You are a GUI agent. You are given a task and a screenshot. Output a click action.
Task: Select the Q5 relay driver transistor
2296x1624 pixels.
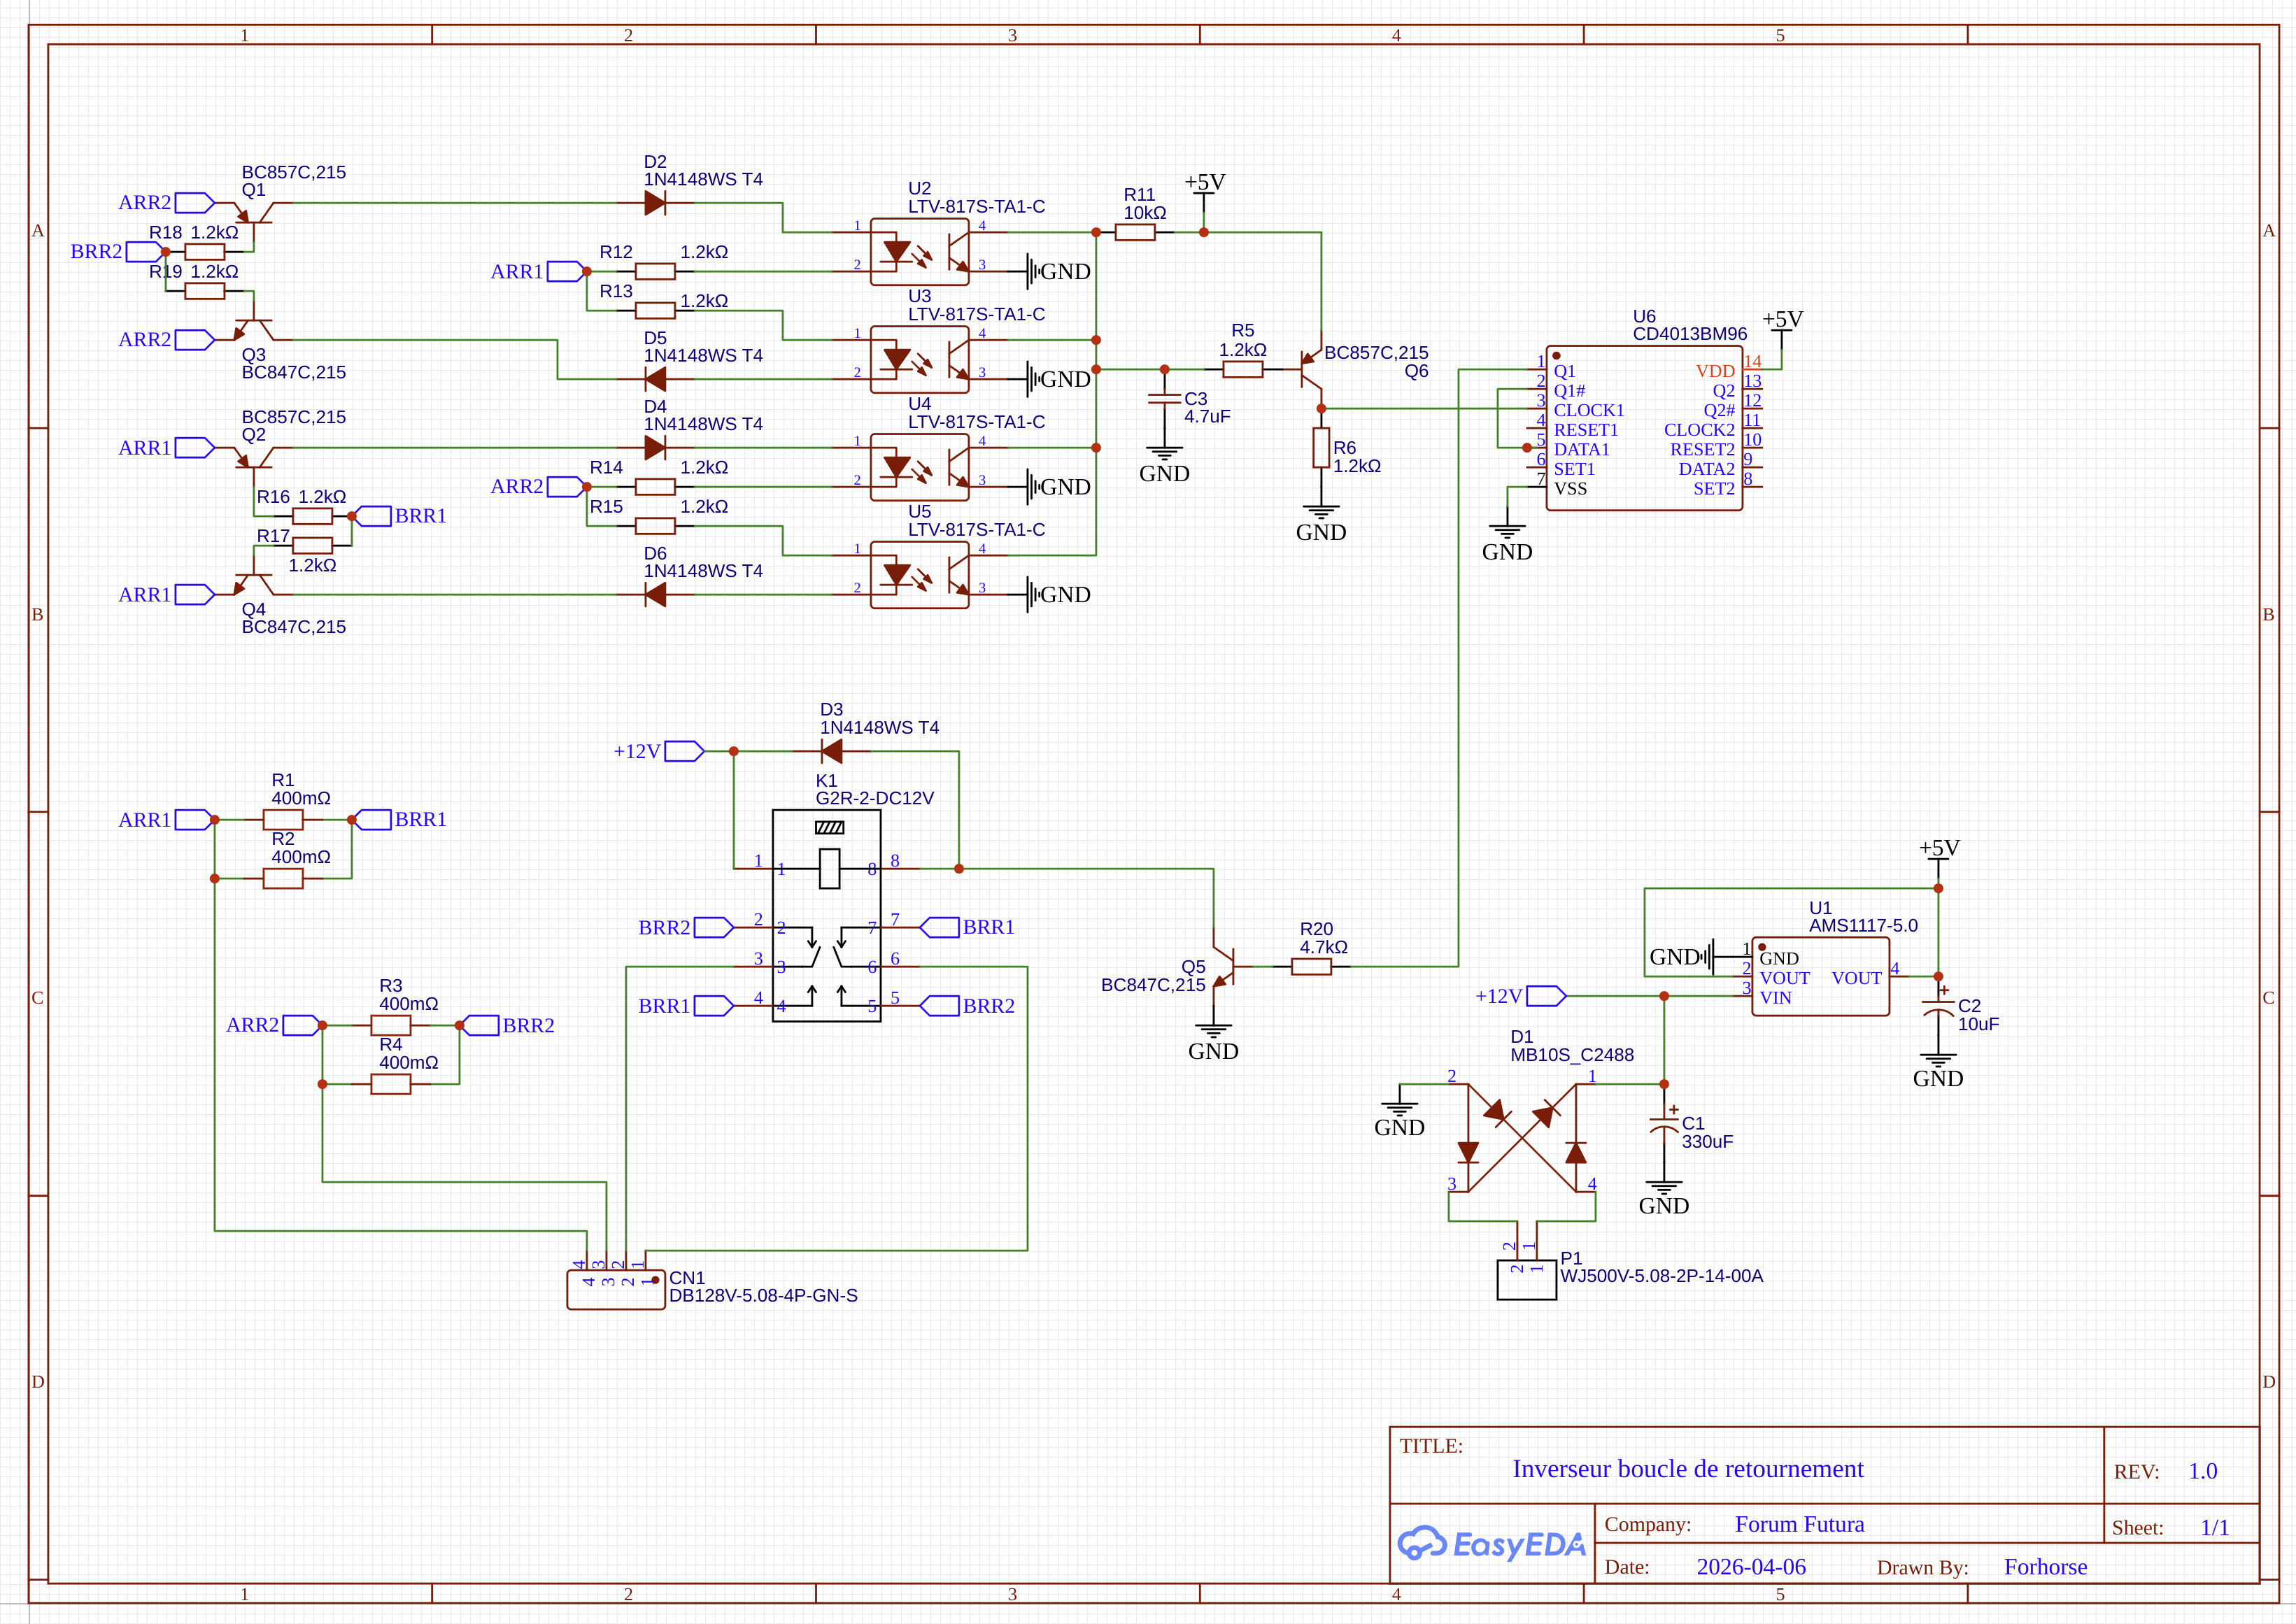coord(1224,967)
